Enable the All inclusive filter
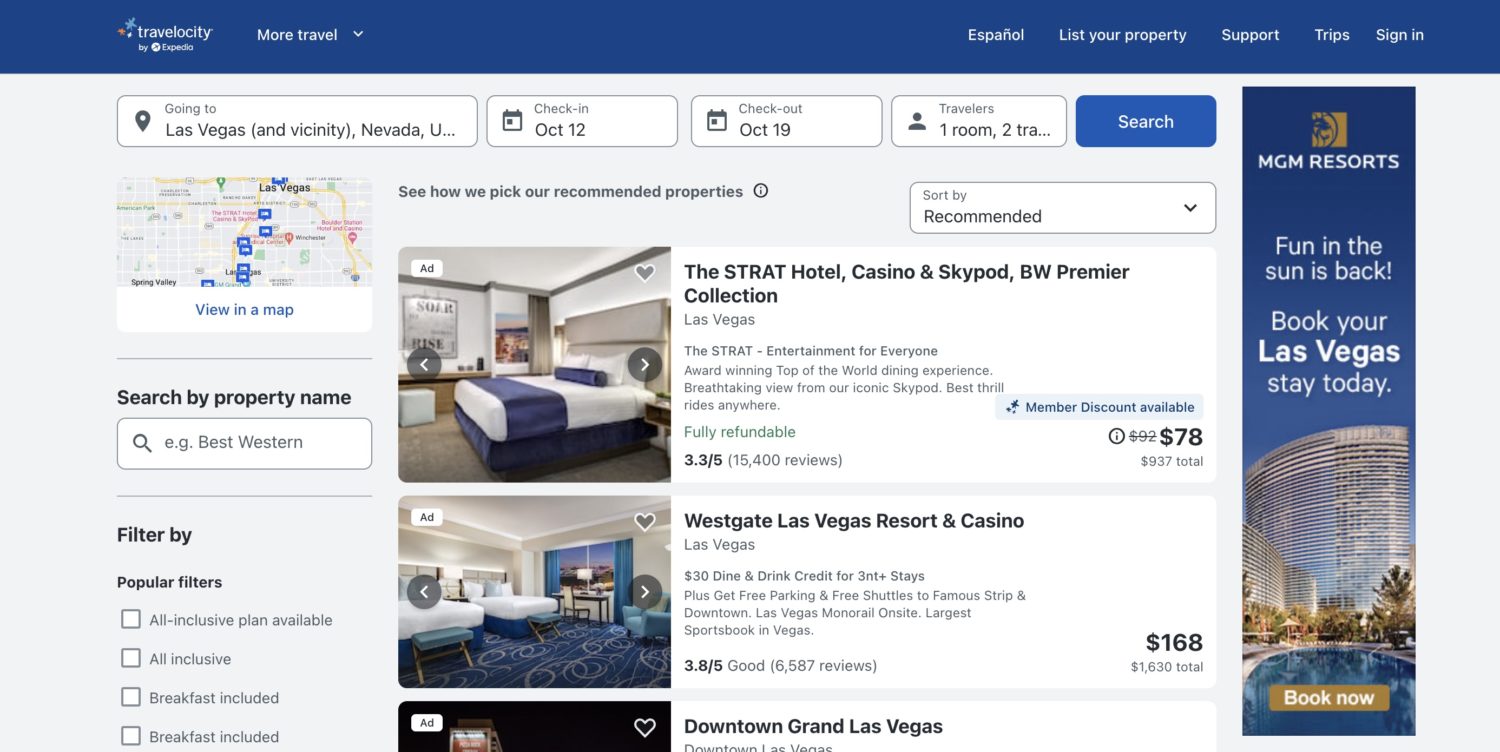This screenshot has height=752, width=1500. [x=130, y=657]
